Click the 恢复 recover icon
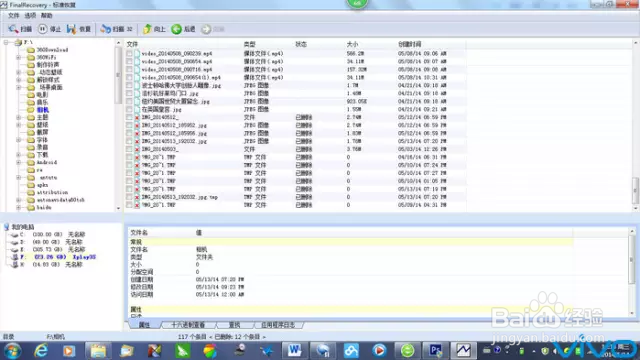The width and height of the screenshot is (640, 360). click(x=71, y=29)
